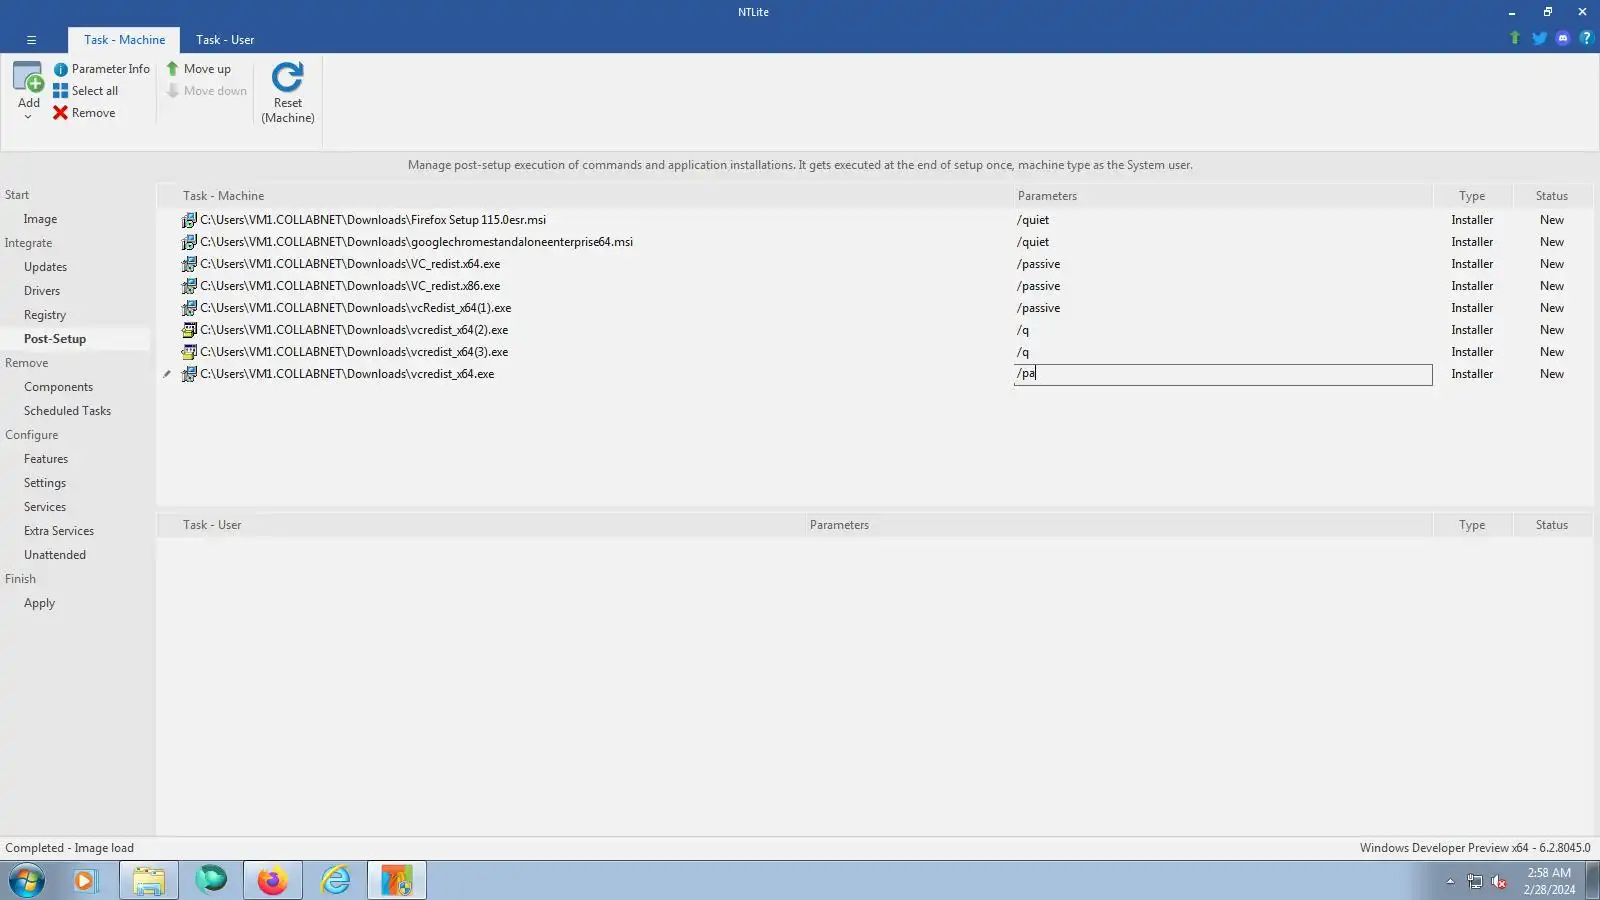Open the Unattended page

[x=55, y=555]
